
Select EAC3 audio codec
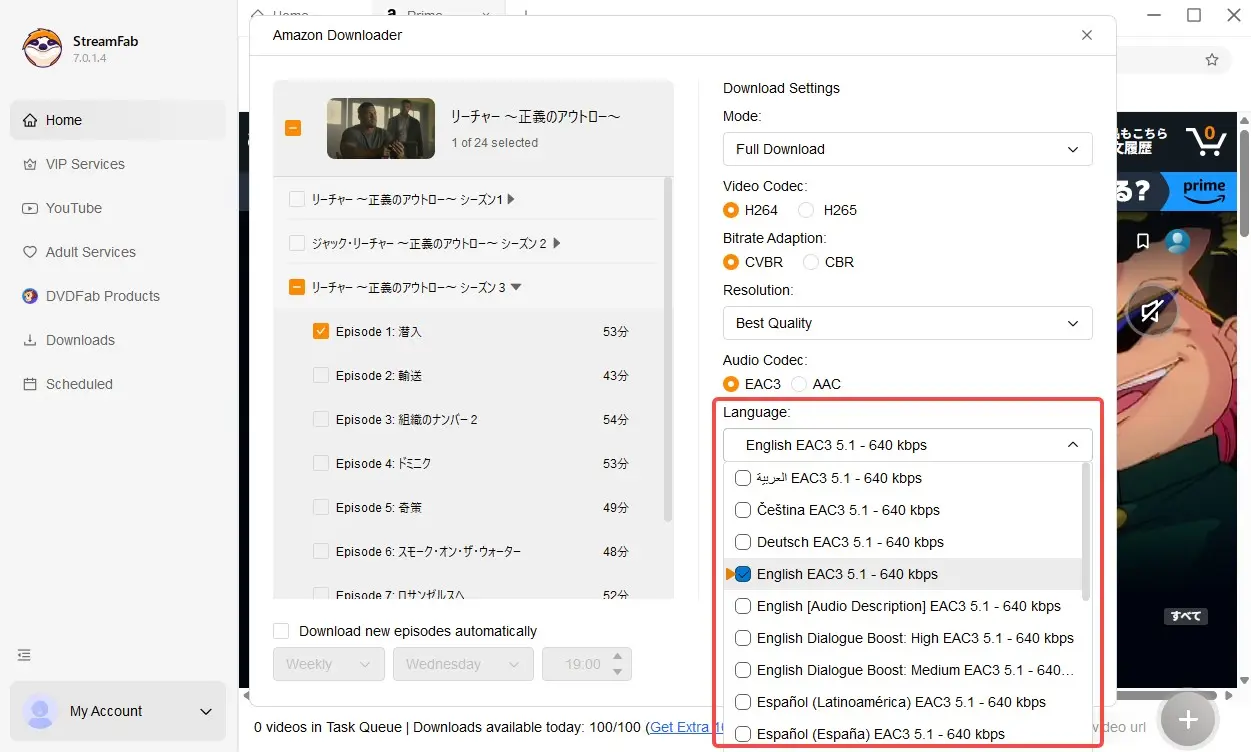click(731, 384)
